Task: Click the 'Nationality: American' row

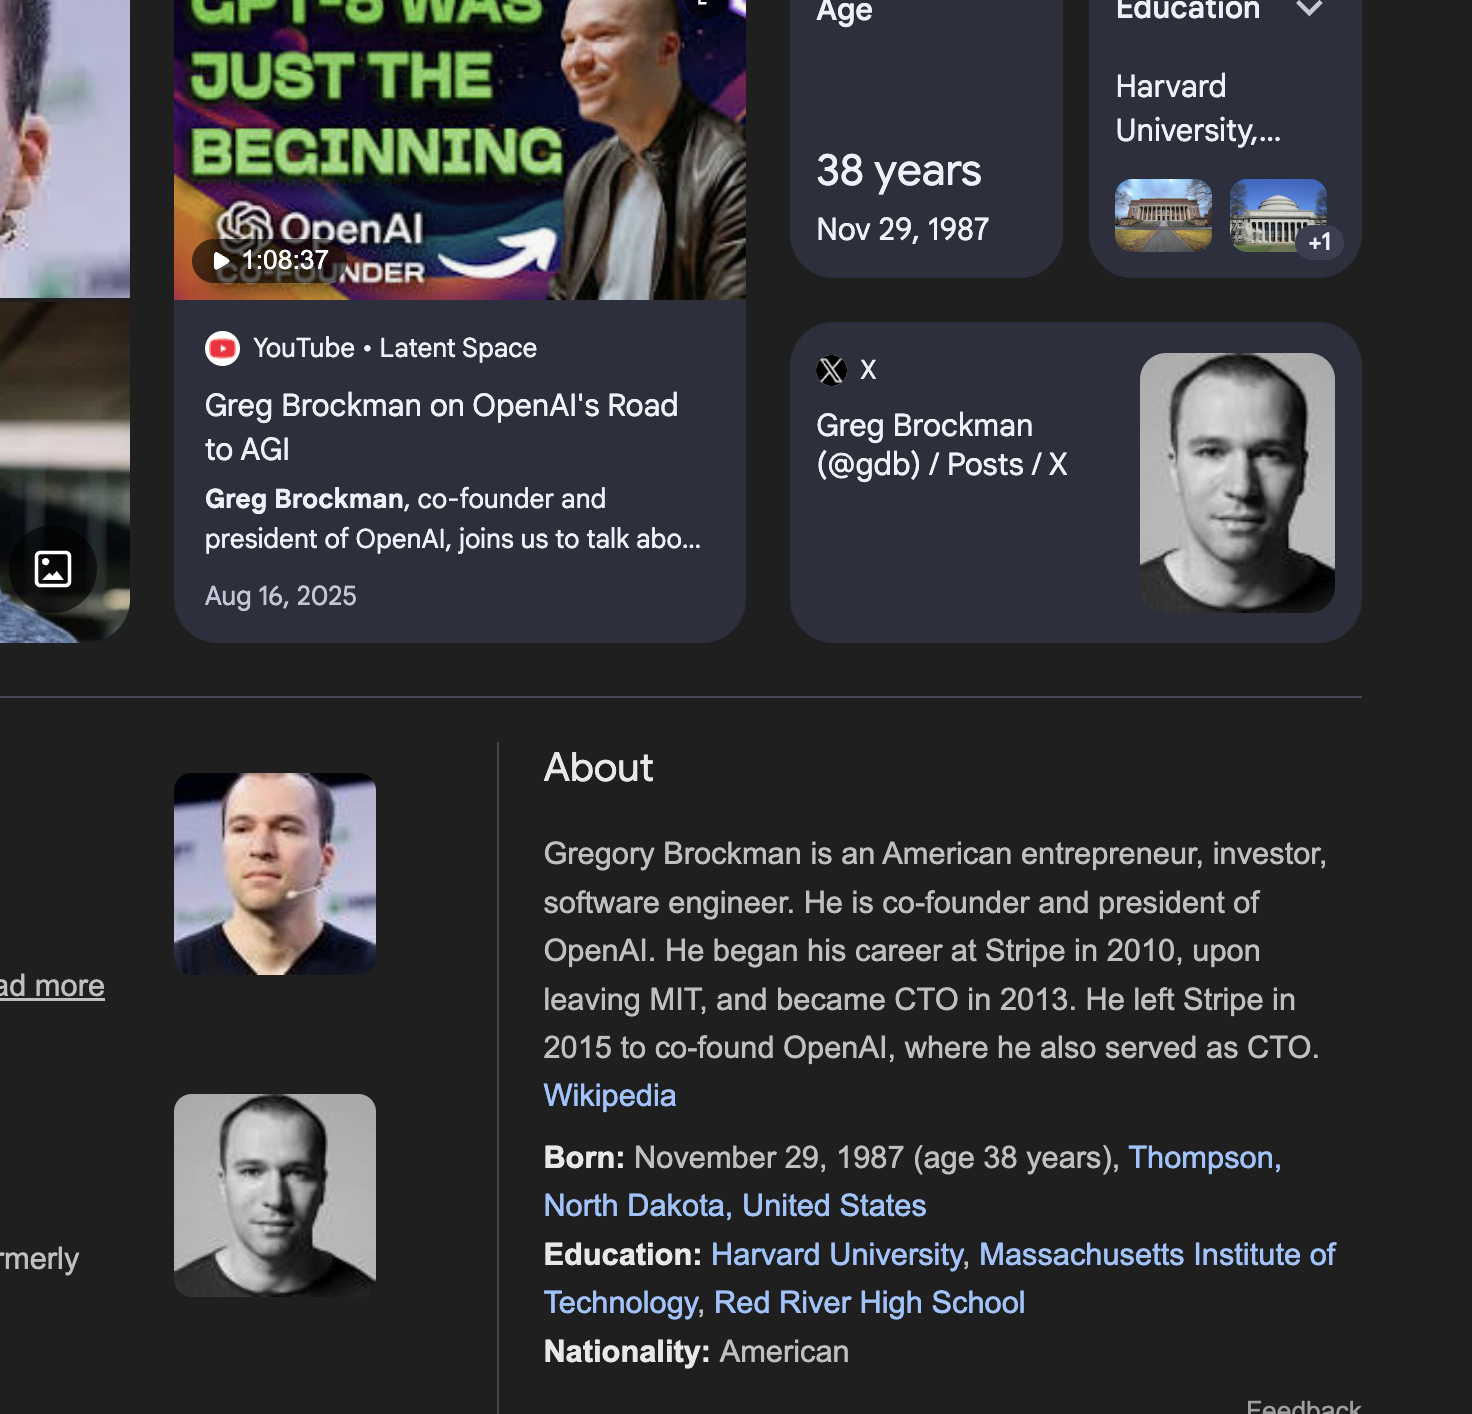Action: (x=696, y=1351)
